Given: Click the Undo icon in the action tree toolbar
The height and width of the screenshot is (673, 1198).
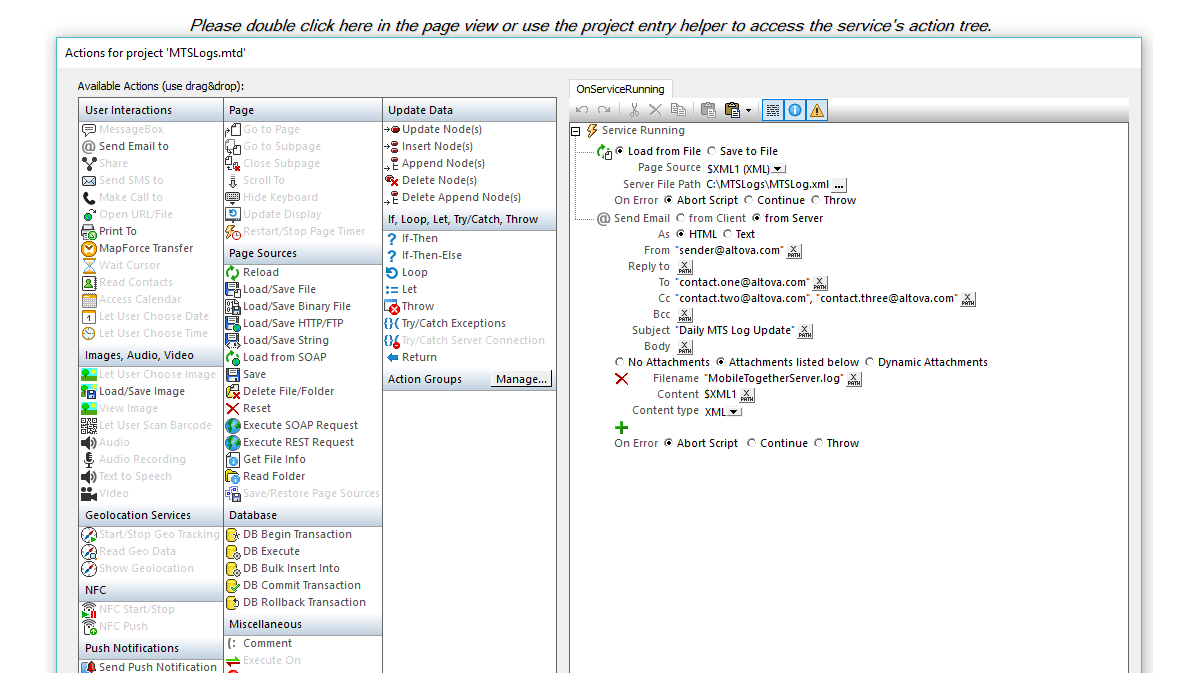Looking at the screenshot, I should pyautogui.click(x=582, y=110).
